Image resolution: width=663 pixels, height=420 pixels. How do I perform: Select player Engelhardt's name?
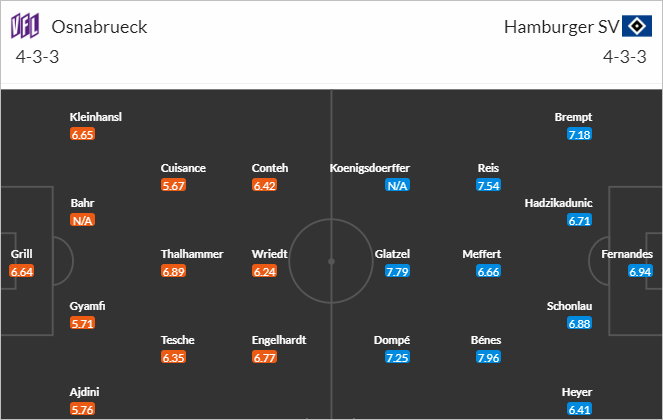[279, 340]
